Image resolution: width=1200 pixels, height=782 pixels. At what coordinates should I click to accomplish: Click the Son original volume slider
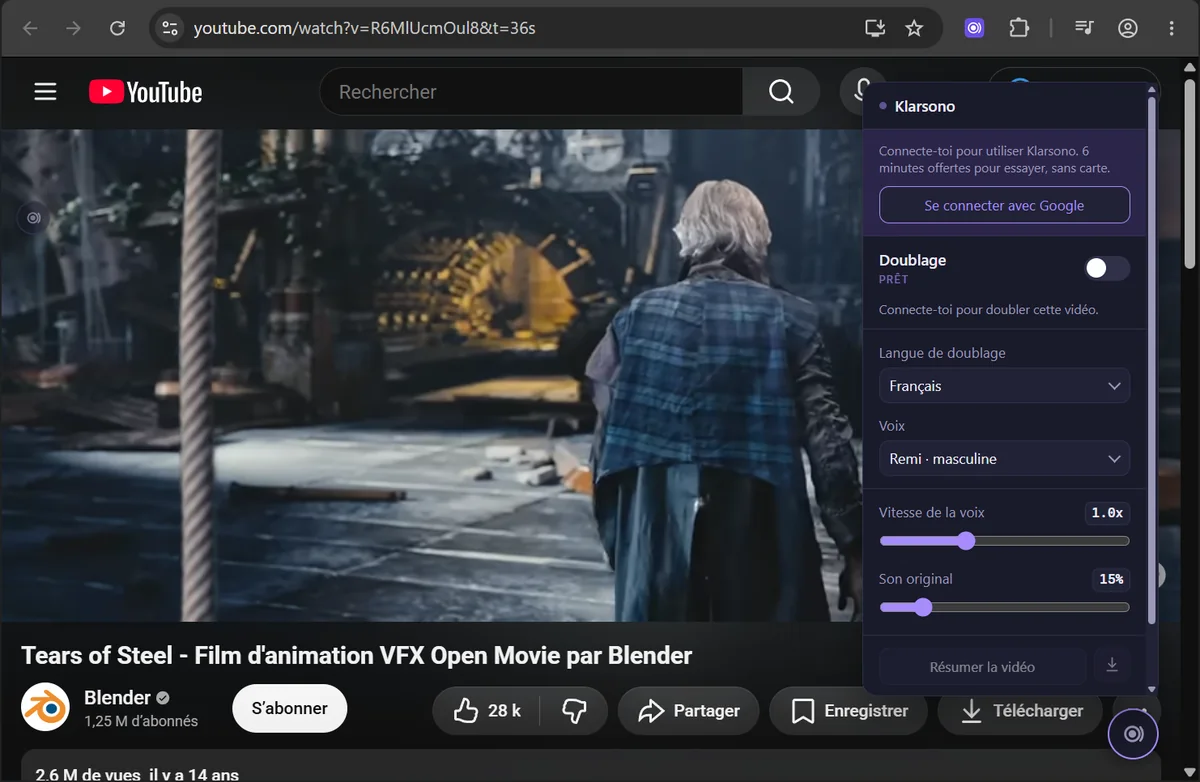click(x=1004, y=607)
